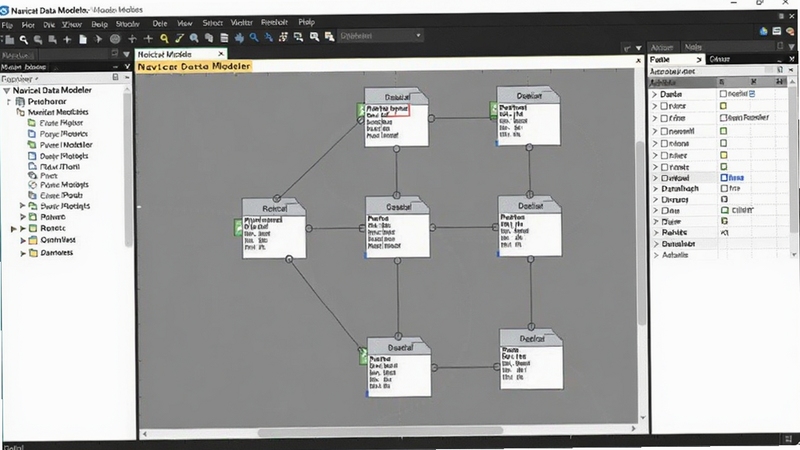
Task: Expand the OsmlnVast folder node
Action: click(22, 240)
